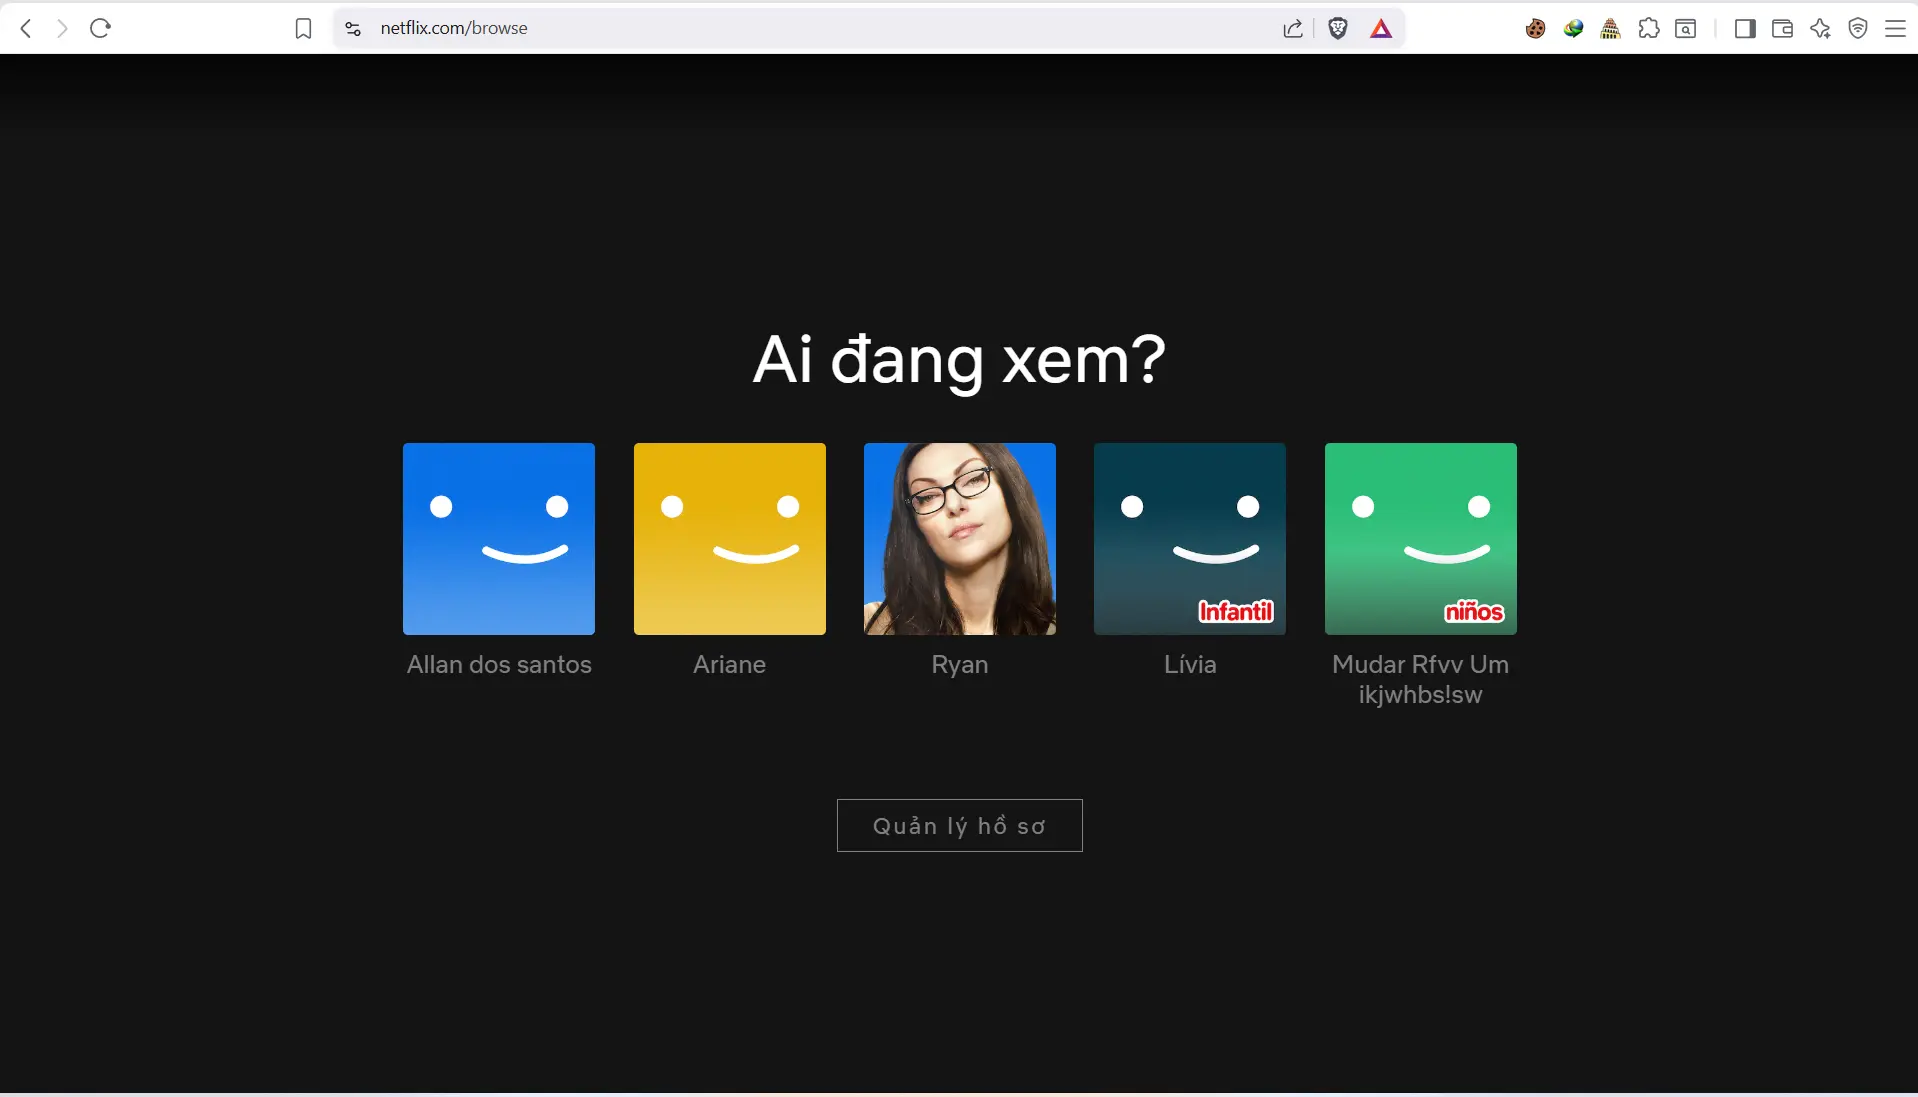
Task: Go back using the browser back arrow
Action: (27, 28)
